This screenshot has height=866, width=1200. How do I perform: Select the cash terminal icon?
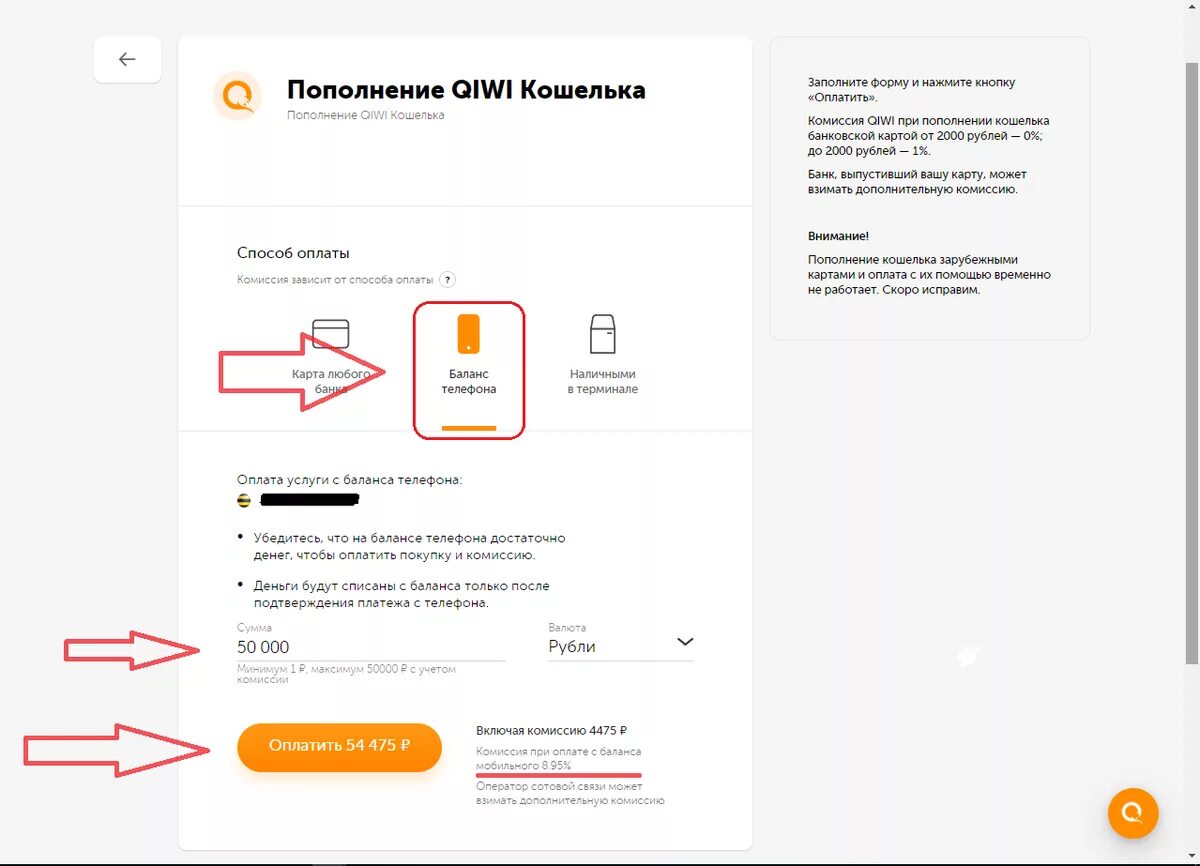[603, 334]
